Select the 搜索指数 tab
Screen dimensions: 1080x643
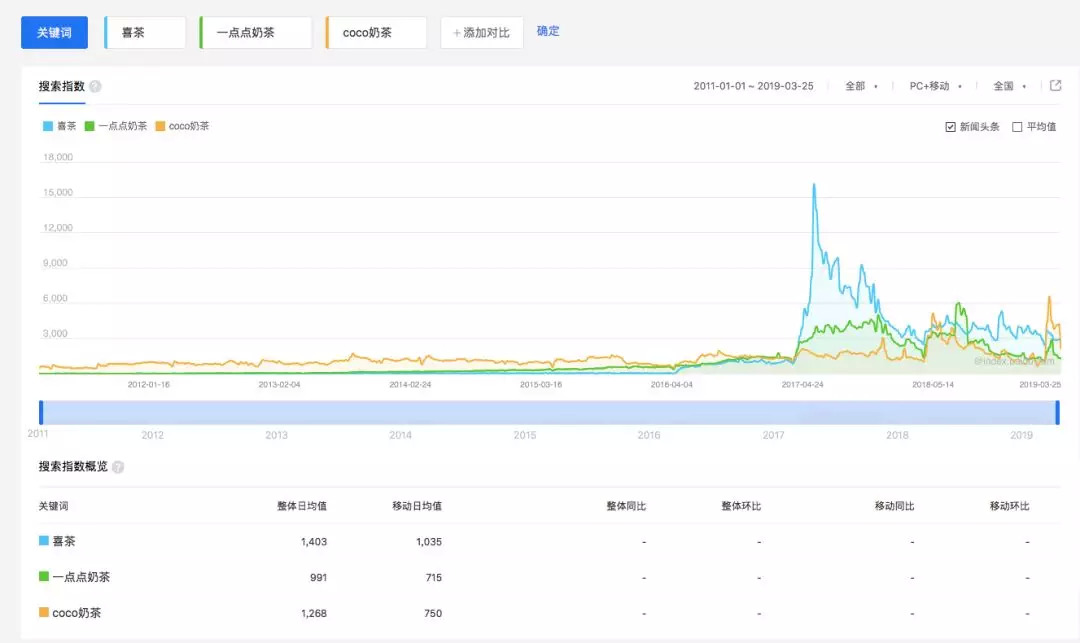pos(61,86)
